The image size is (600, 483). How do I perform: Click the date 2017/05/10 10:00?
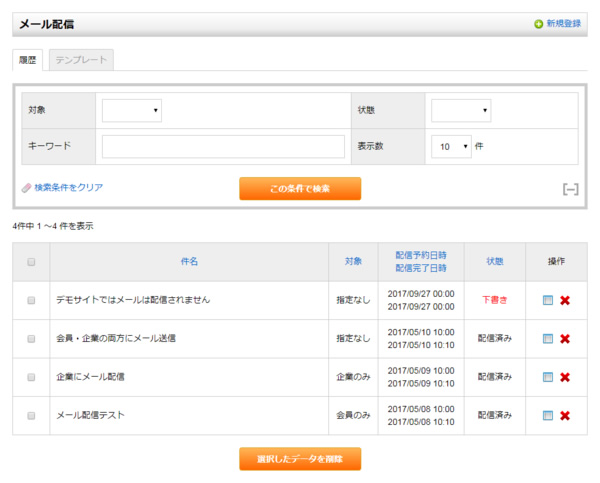coord(421,332)
